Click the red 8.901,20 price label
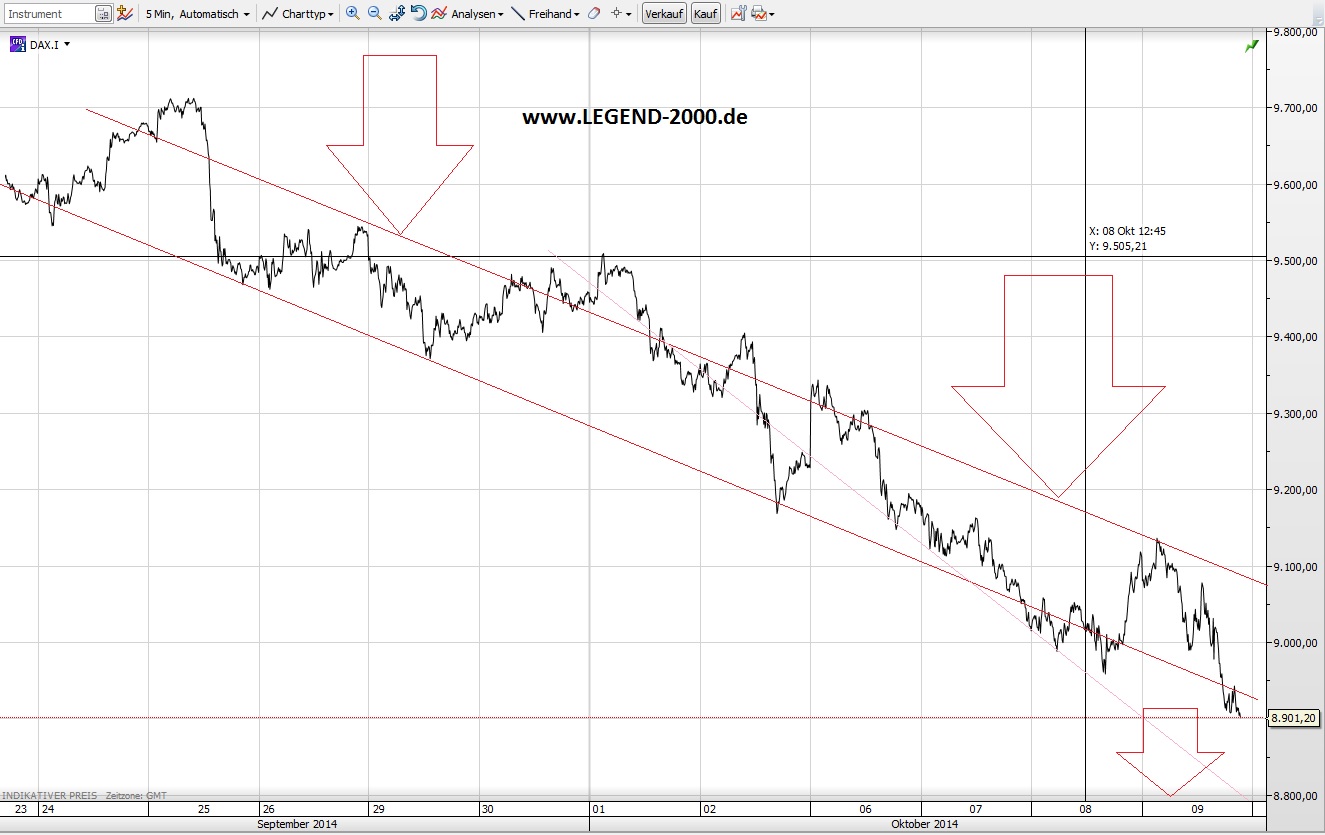 [1296, 718]
